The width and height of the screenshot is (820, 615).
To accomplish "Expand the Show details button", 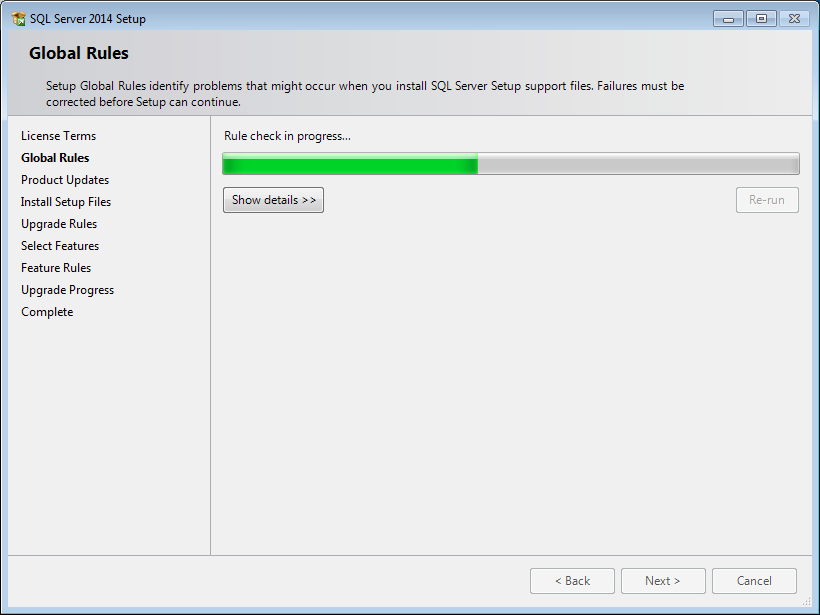I will [x=274, y=200].
